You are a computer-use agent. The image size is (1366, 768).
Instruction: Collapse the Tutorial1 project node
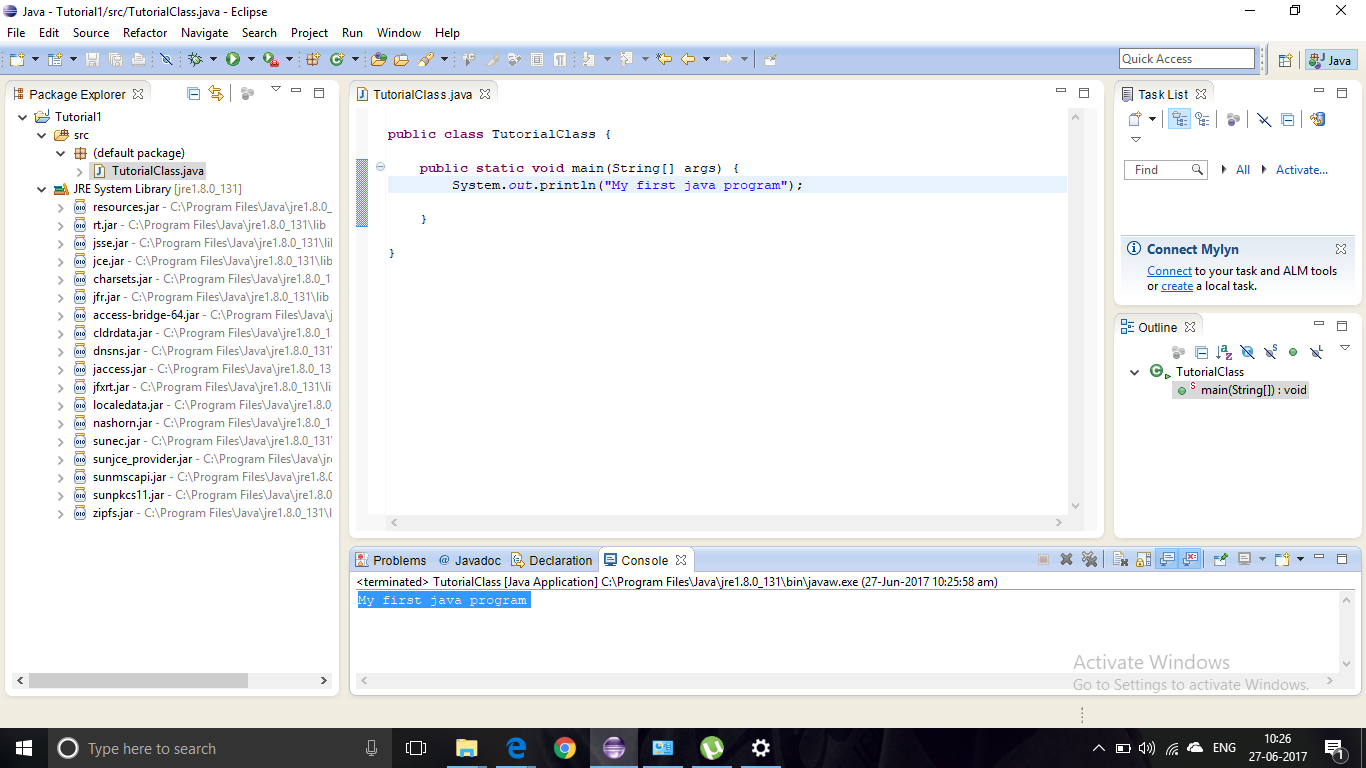24,117
